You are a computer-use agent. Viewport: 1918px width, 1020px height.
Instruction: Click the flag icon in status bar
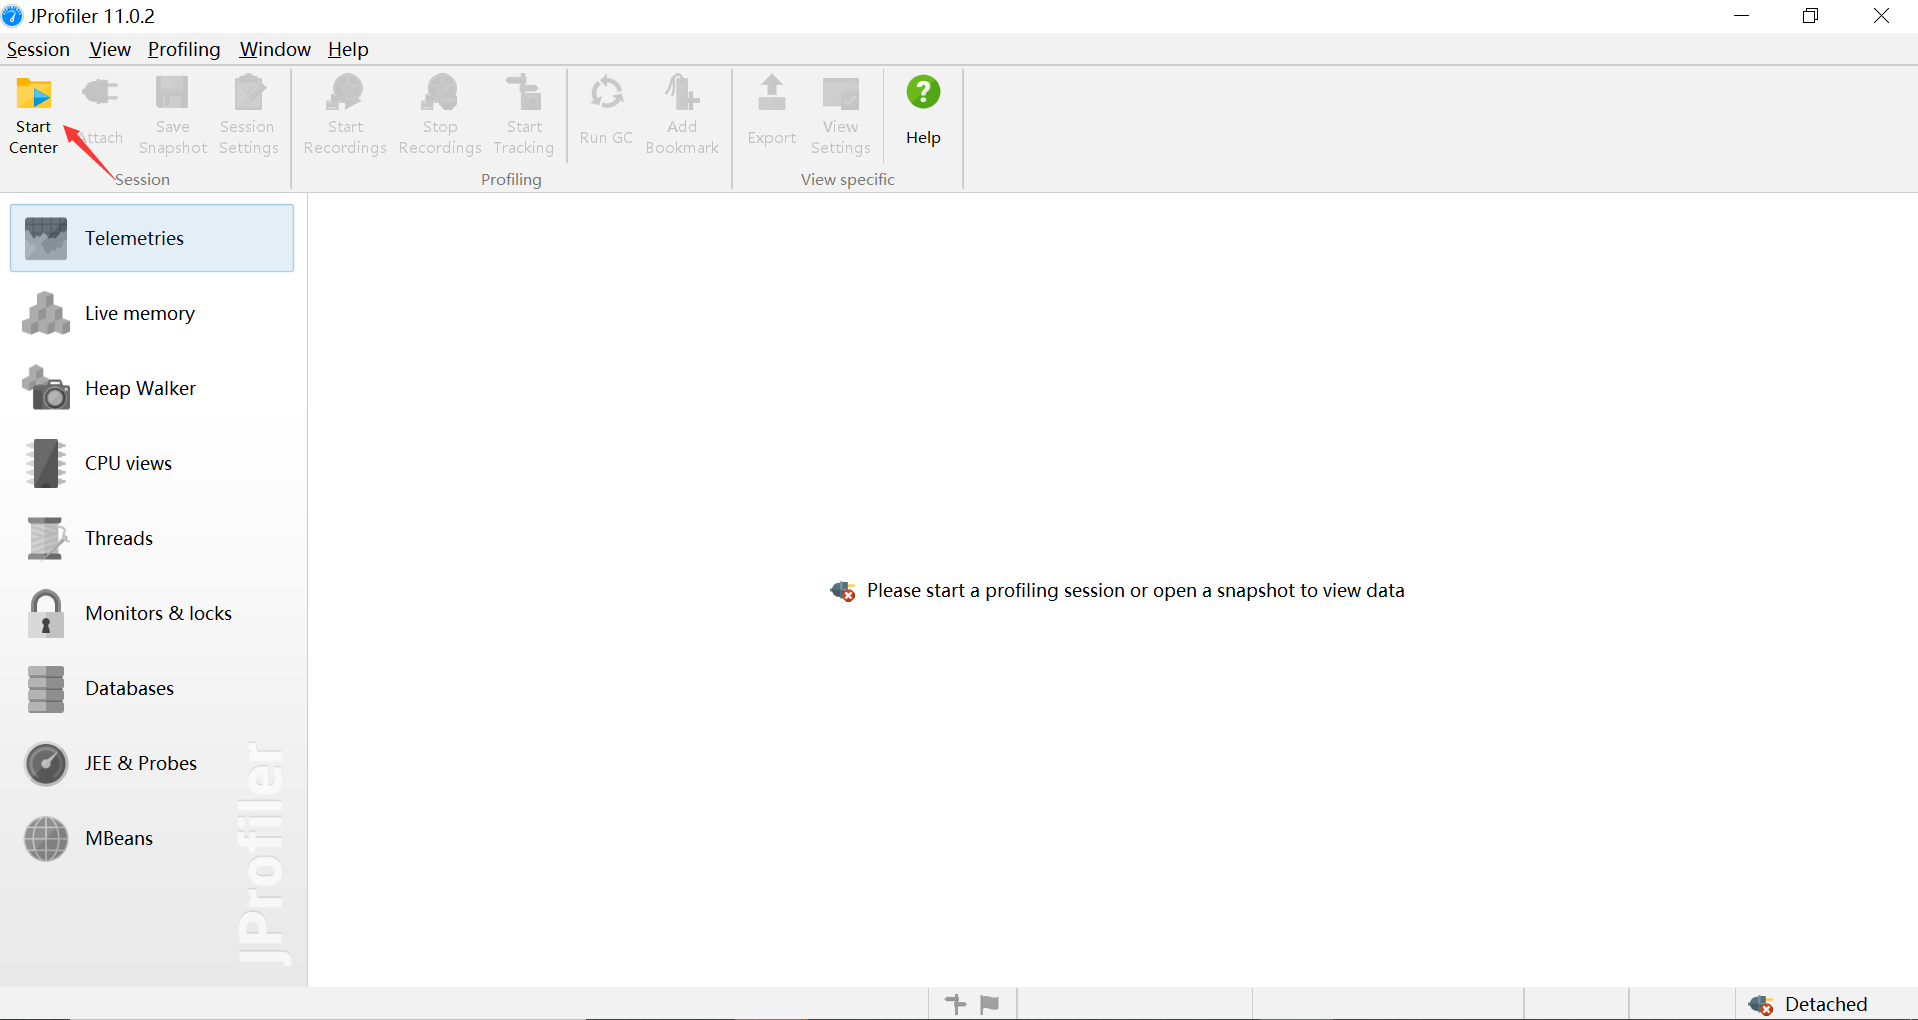tap(989, 1004)
